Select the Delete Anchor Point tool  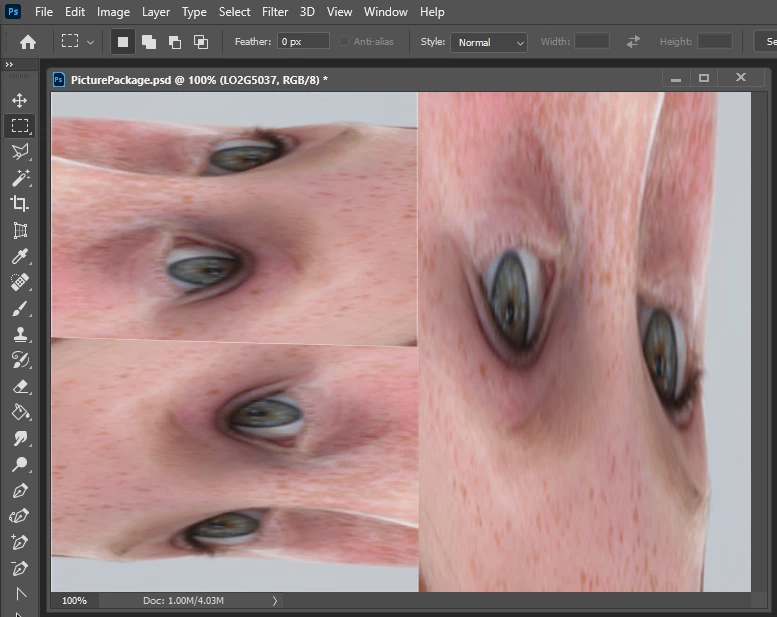(20, 568)
